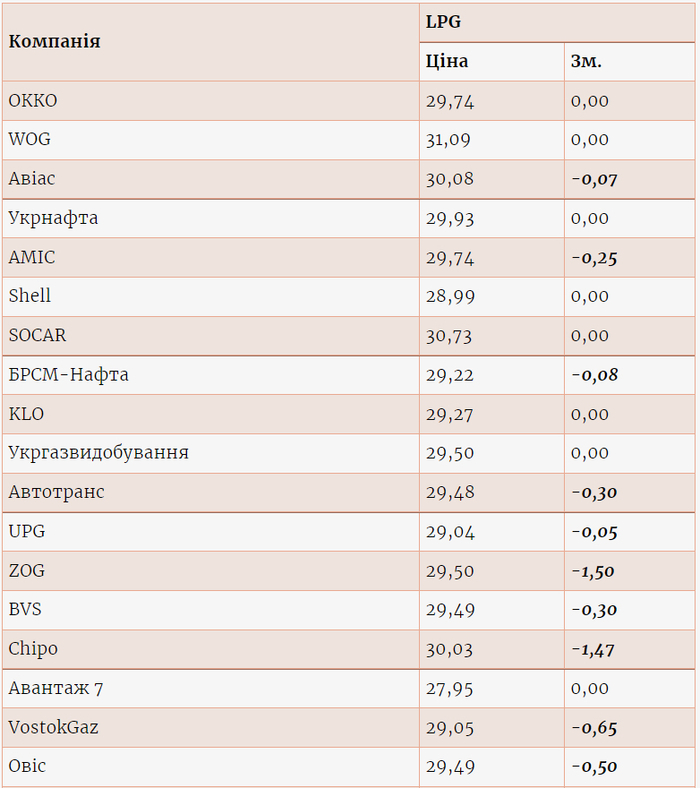The image size is (700, 788).
Task: Select the Зм. subheader cell
Action: pos(586,61)
